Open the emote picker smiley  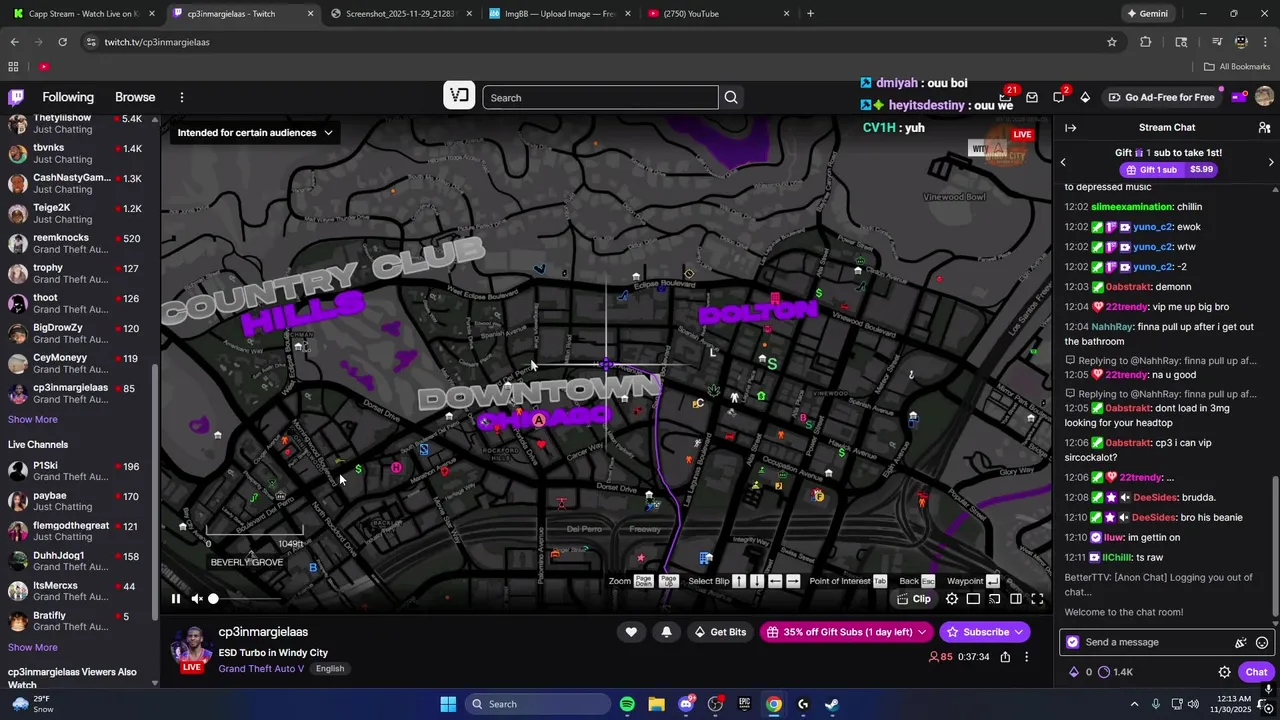[x=1262, y=643]
